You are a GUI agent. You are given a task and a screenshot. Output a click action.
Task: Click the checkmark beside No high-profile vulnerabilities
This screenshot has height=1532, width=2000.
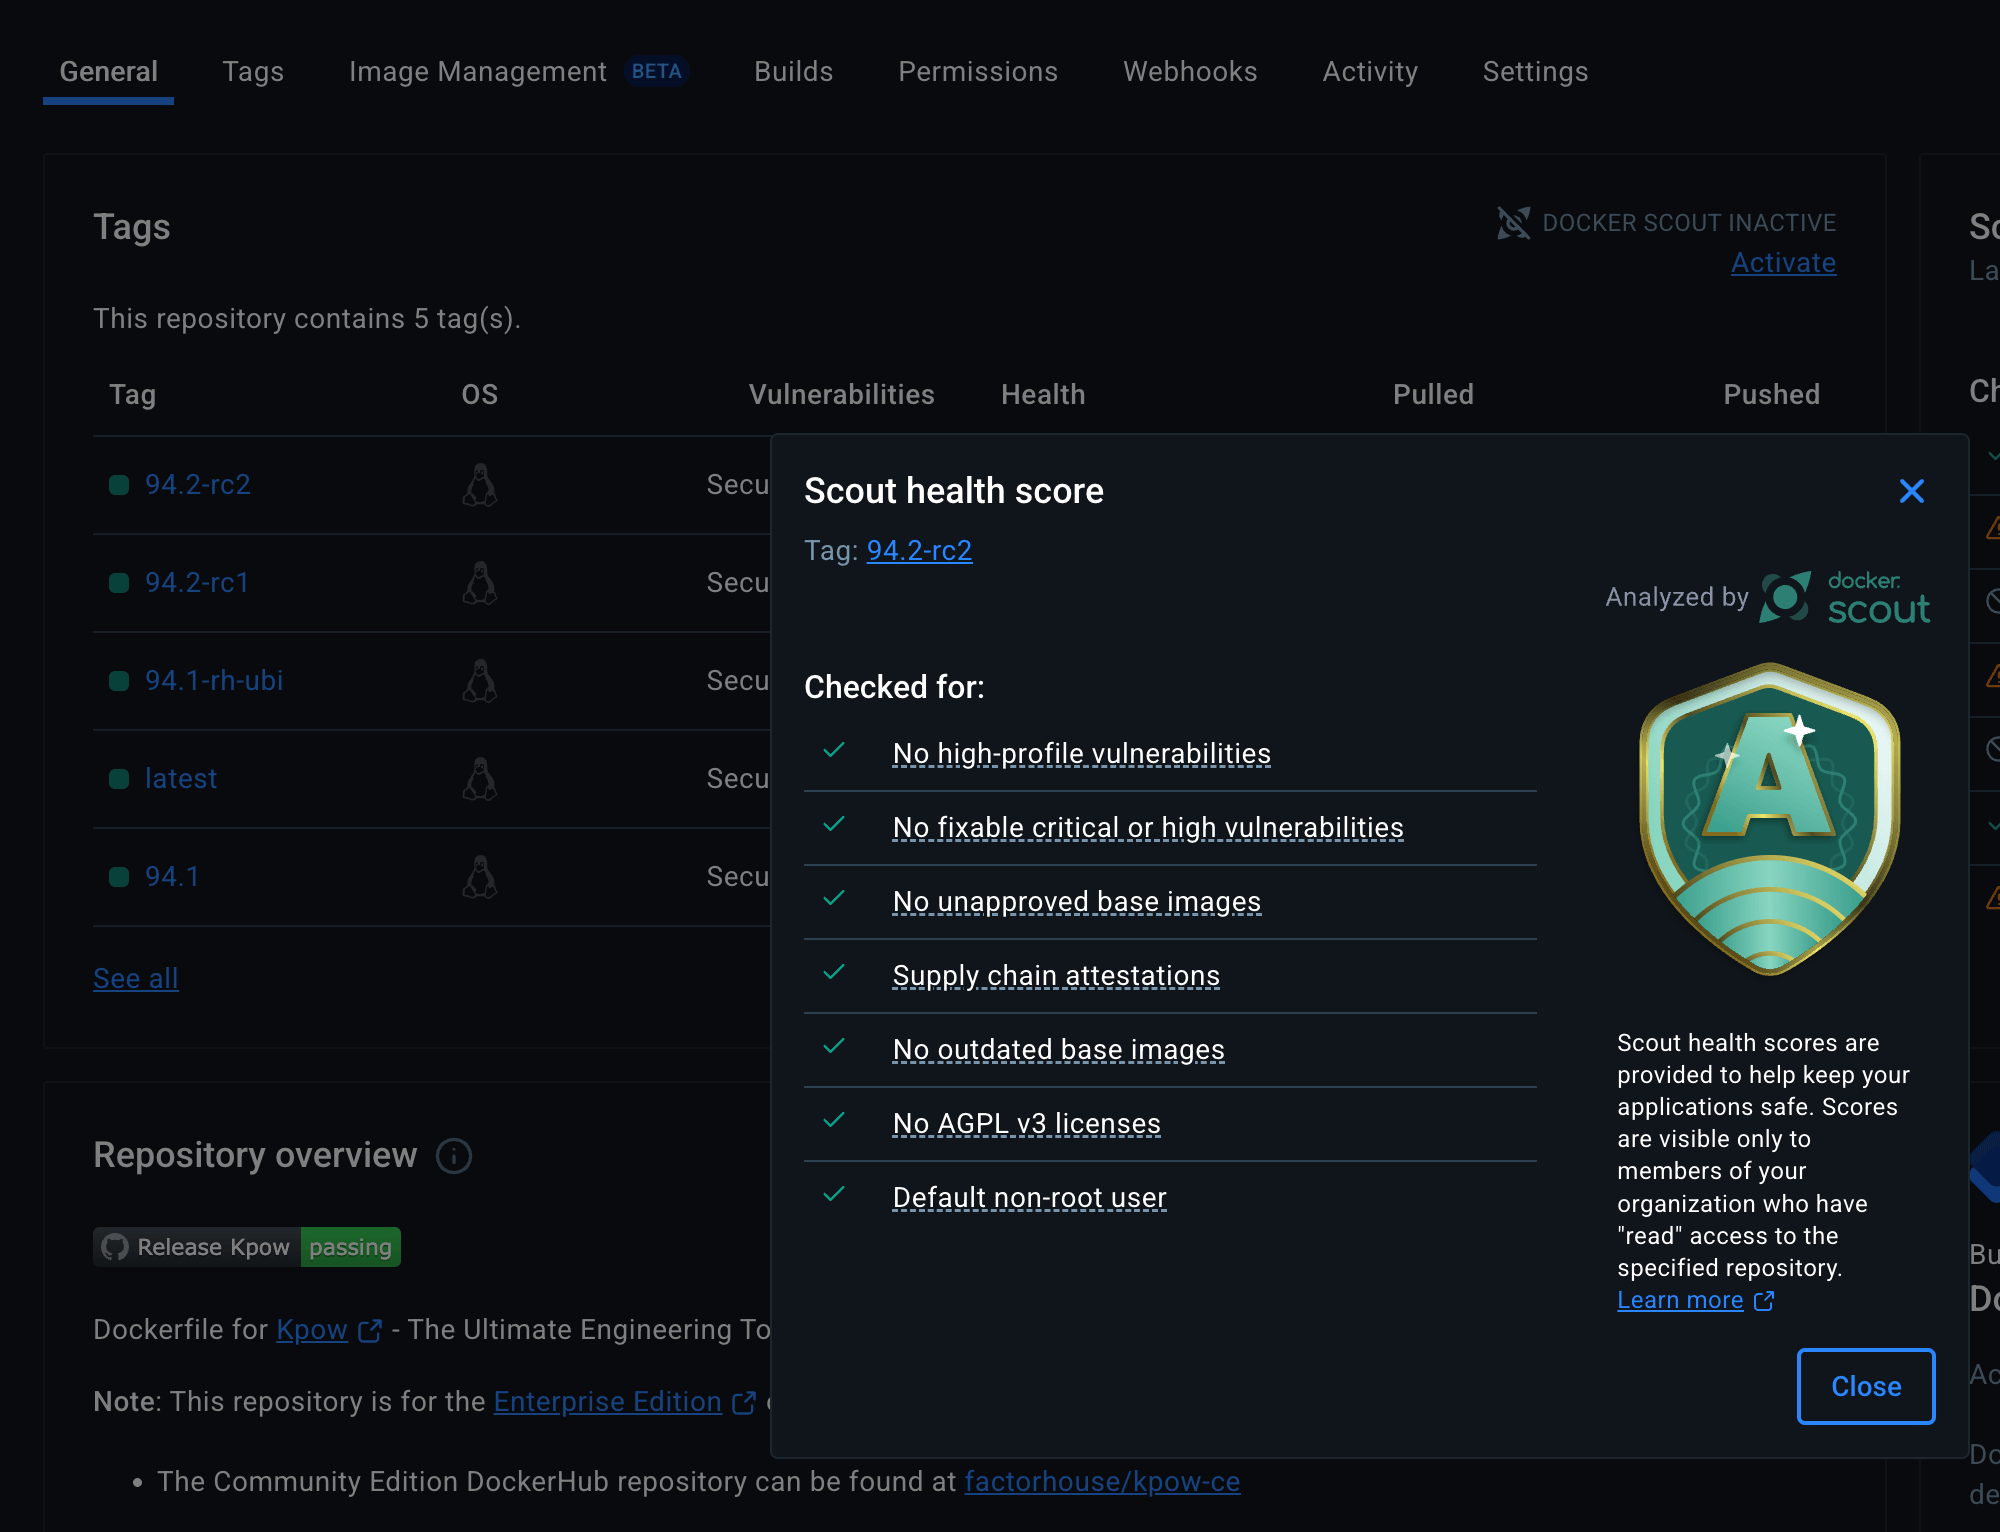(834, 750)
